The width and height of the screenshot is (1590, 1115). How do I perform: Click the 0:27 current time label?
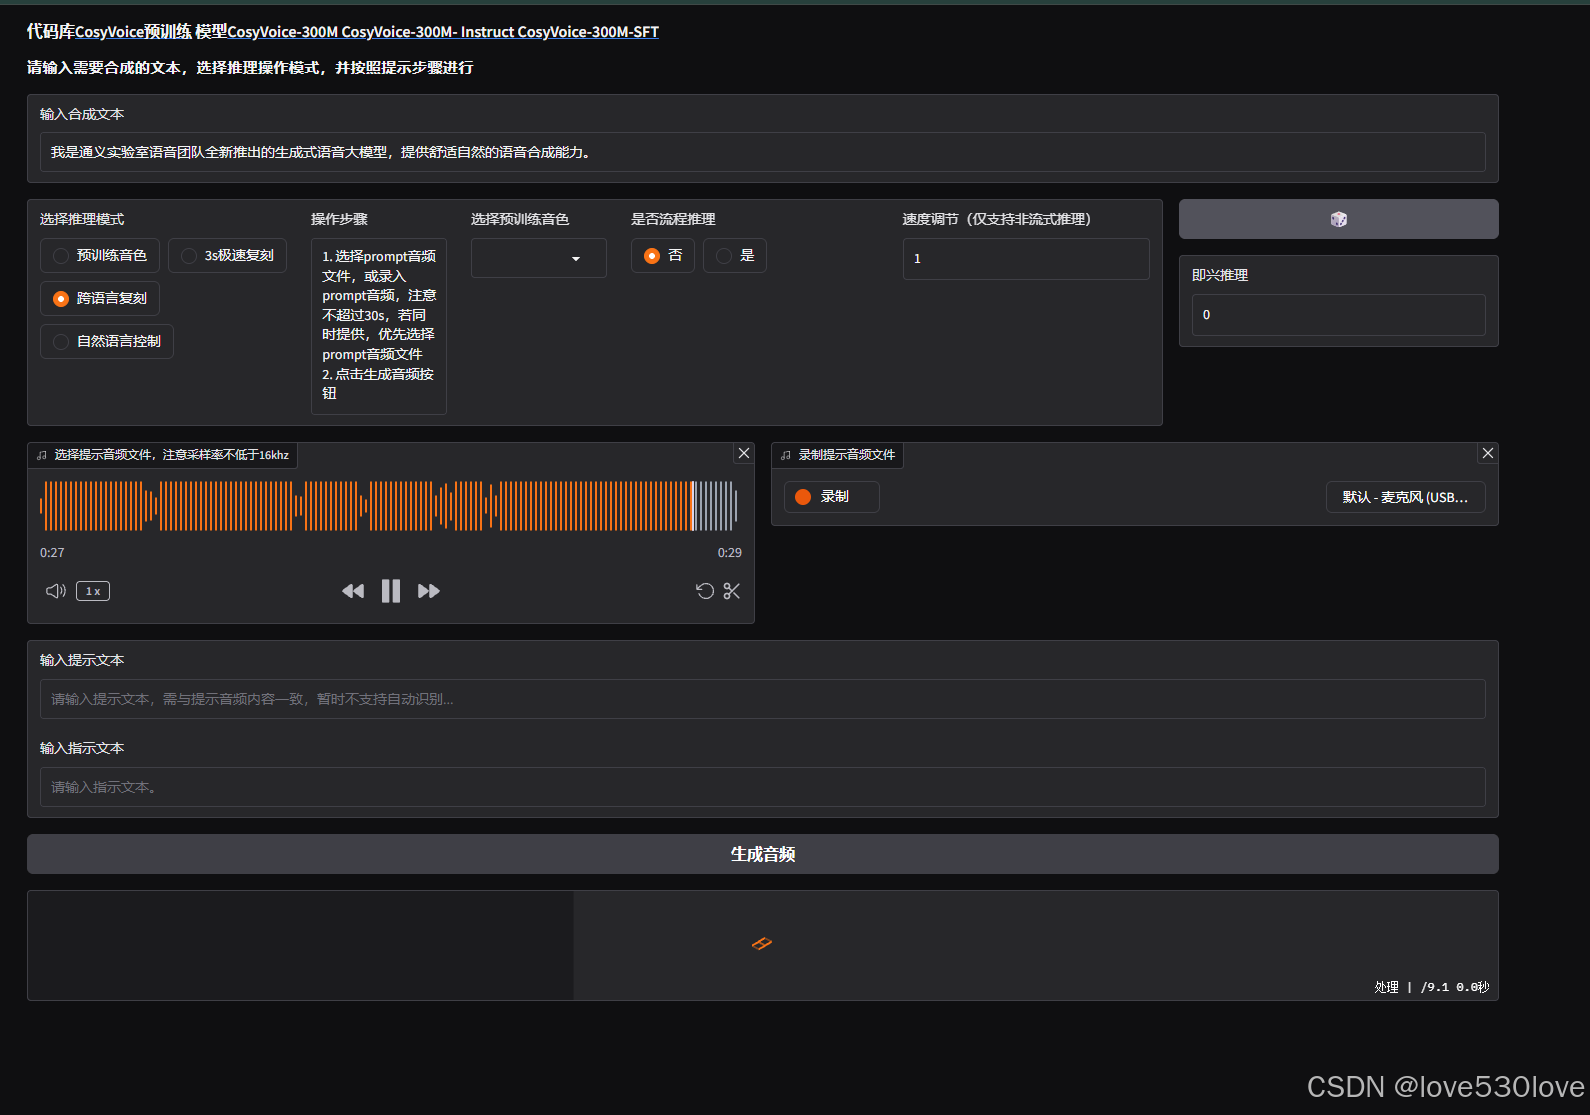52,553
